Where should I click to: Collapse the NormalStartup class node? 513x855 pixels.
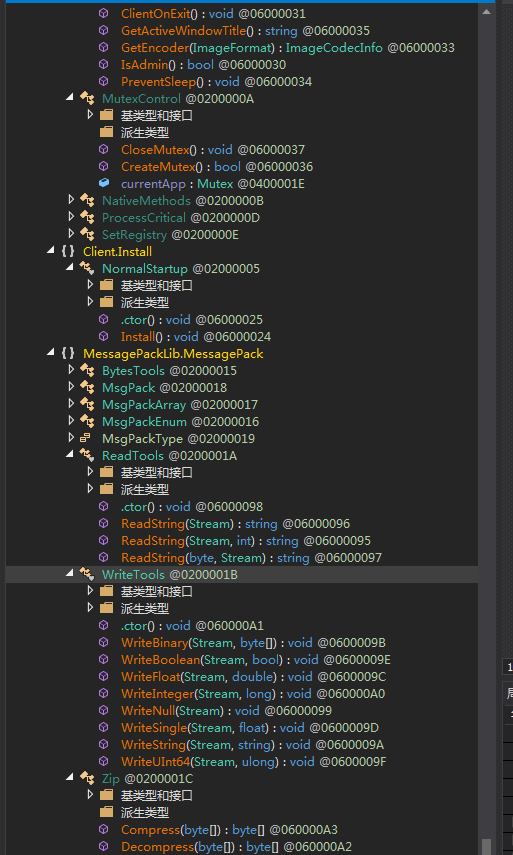click(70, 268)
